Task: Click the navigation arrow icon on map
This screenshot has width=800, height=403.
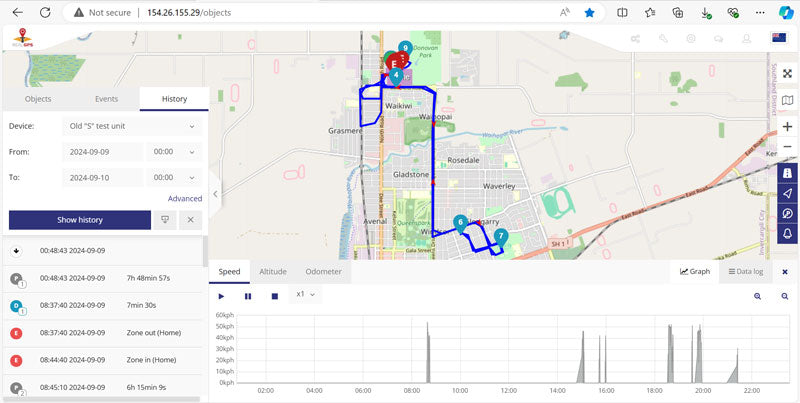Action: 788,193
